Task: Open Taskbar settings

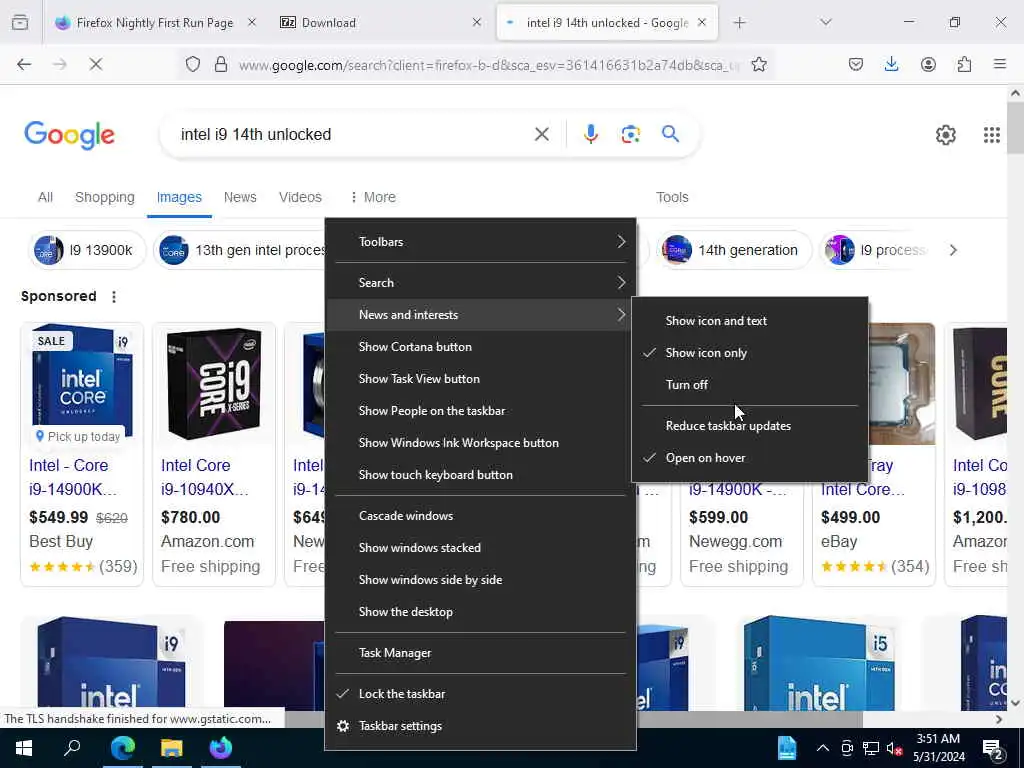Action: [480, 726]
